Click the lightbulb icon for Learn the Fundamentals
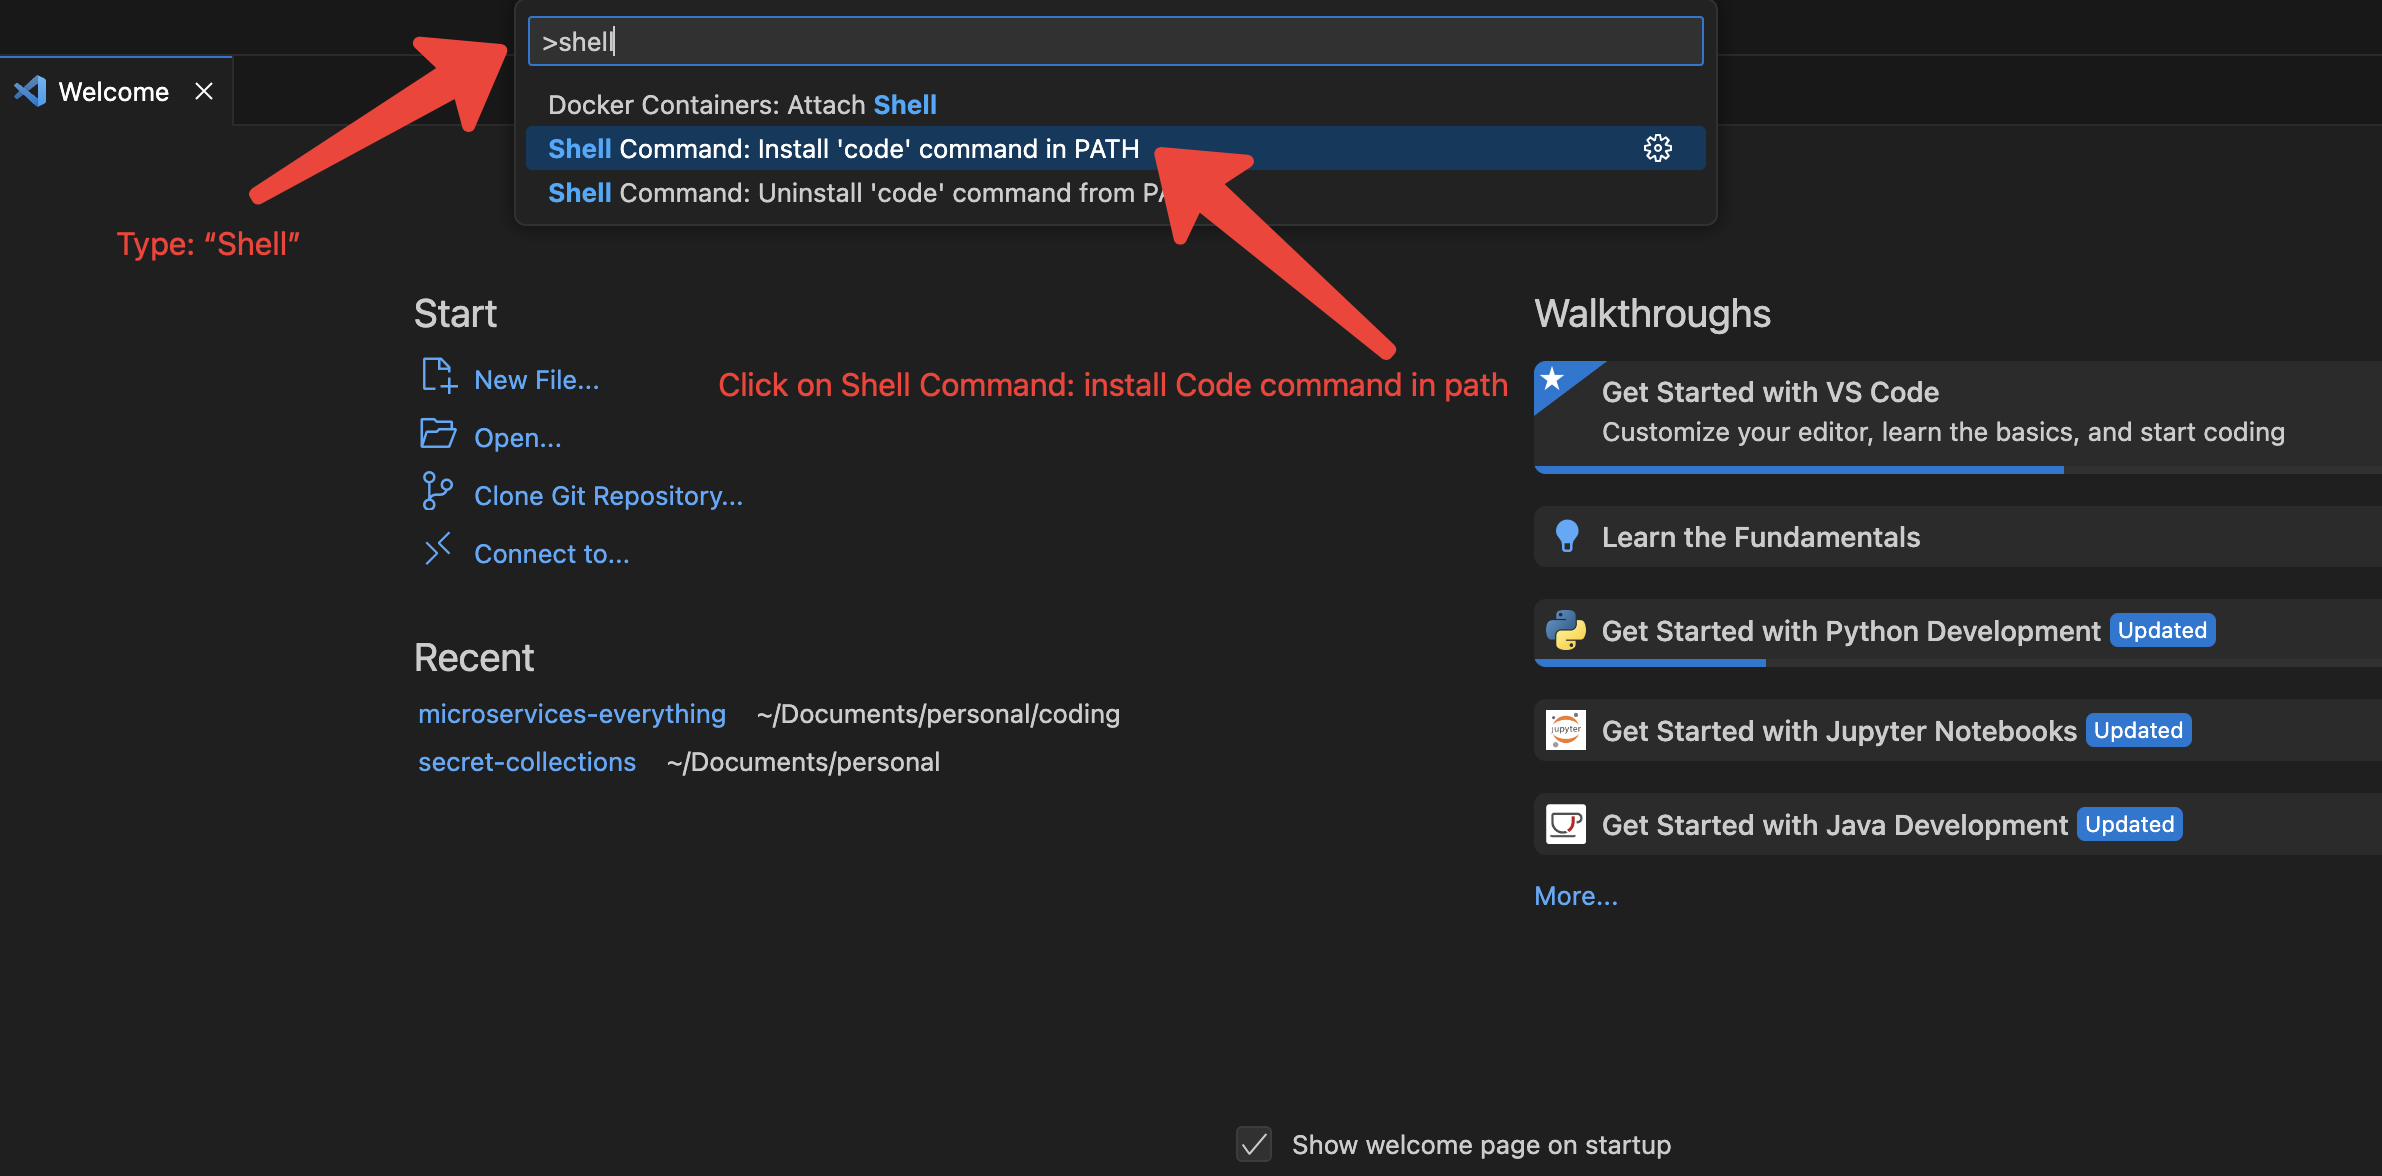The image size is (2382, 1176). 1567,536
